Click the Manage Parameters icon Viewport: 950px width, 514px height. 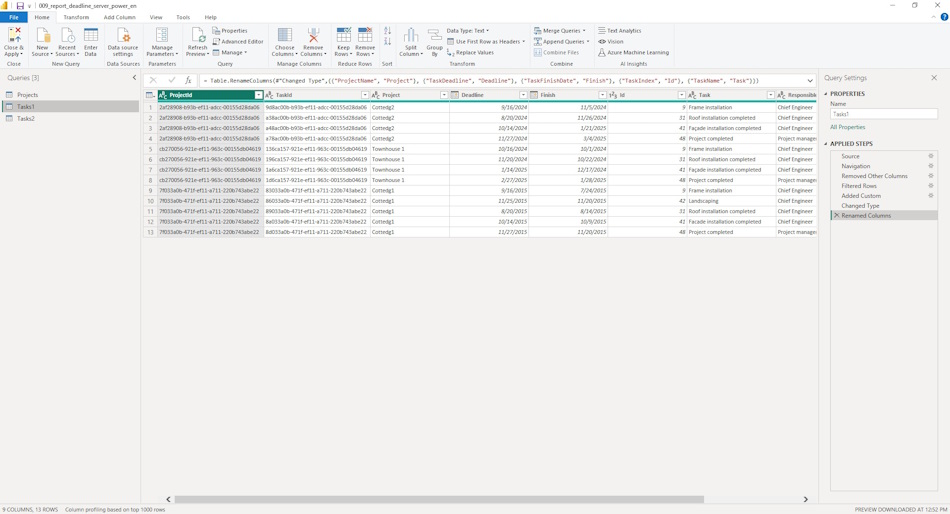(162, 35)
